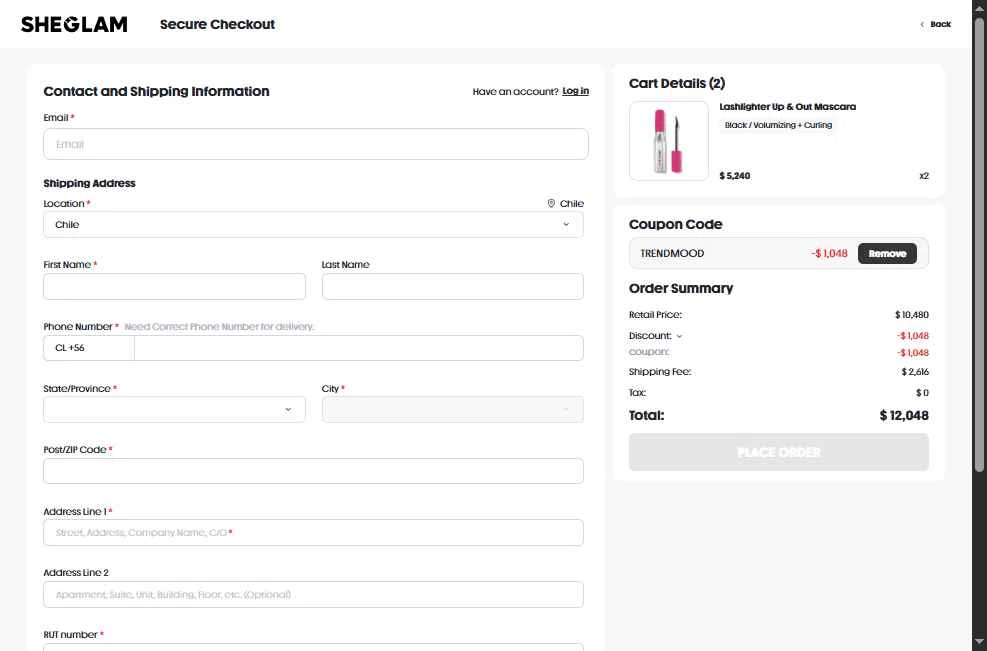Viewport: 987px width, 651px height.
Task: Focus the Email input field
Action: tap(316, 144)
